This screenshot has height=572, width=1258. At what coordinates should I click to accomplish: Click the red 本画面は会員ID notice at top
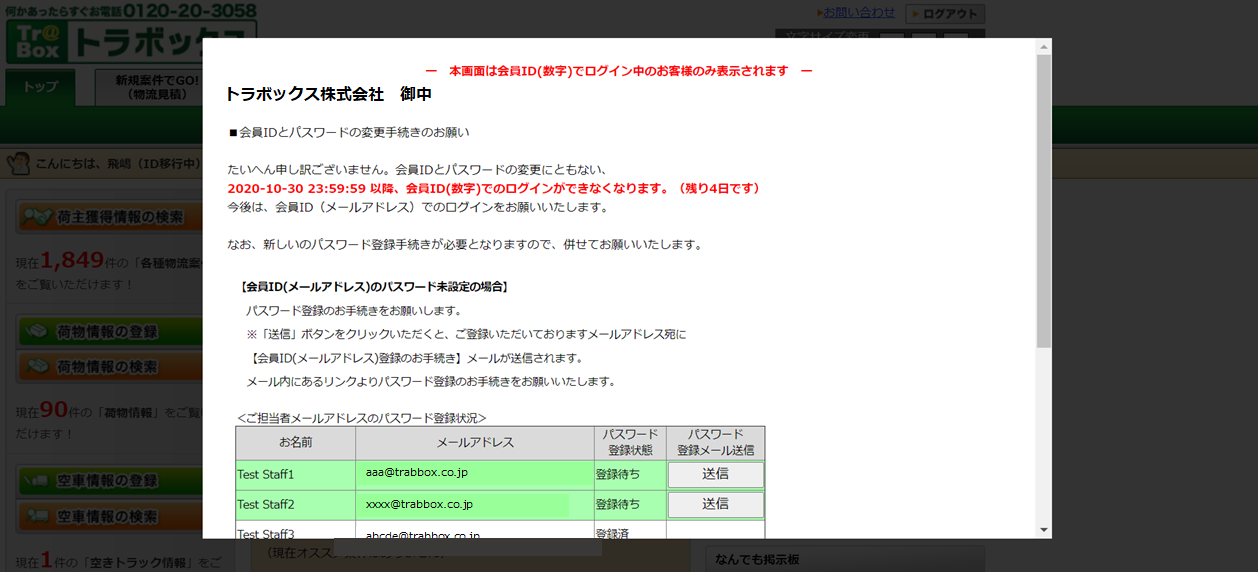[619, 71]
